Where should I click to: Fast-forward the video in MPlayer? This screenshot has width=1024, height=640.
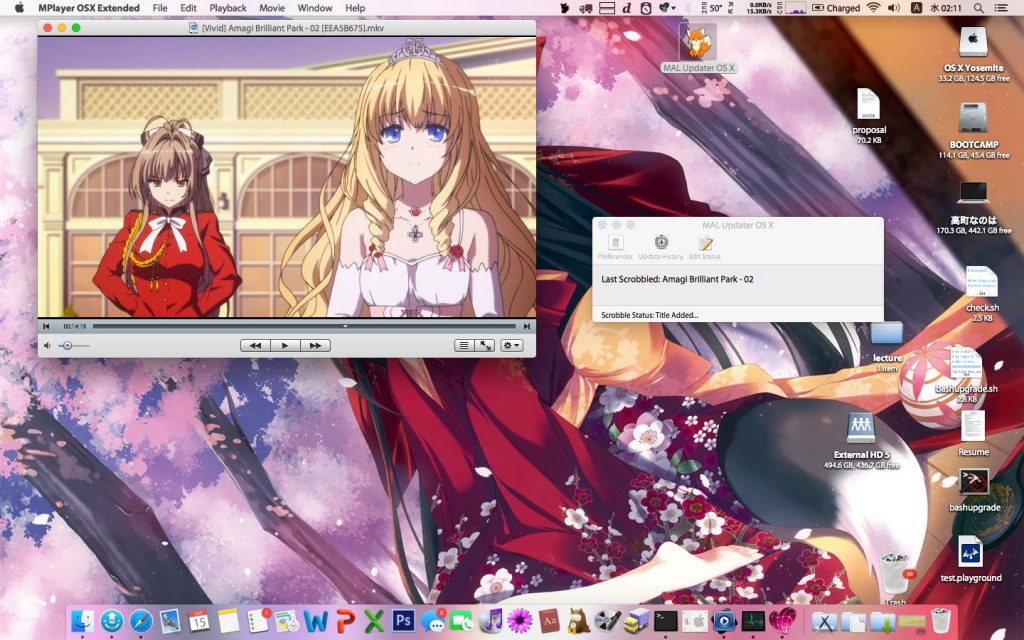coord(315,345)
